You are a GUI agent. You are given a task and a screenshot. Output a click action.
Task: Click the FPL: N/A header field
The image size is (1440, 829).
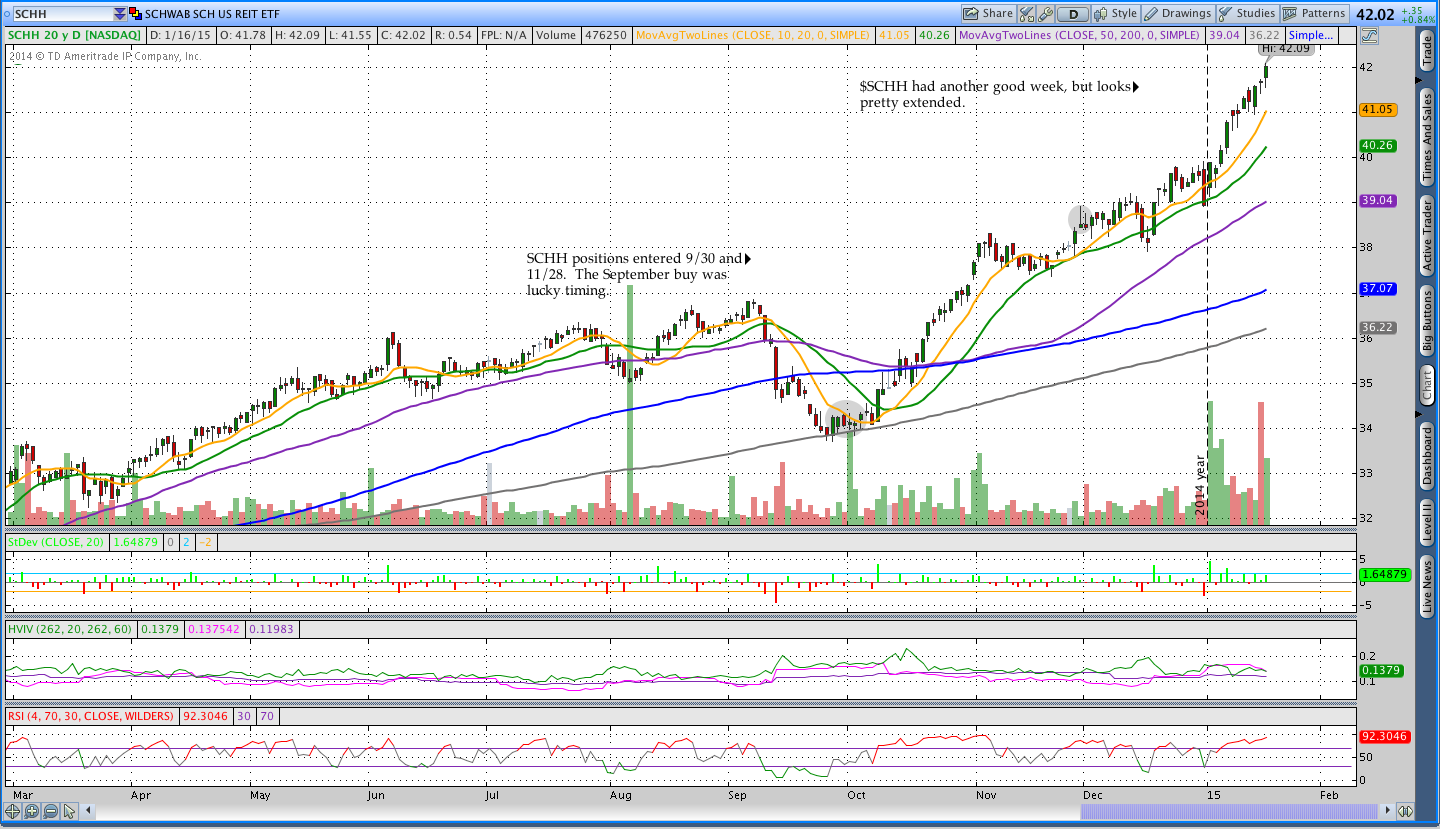503,35
